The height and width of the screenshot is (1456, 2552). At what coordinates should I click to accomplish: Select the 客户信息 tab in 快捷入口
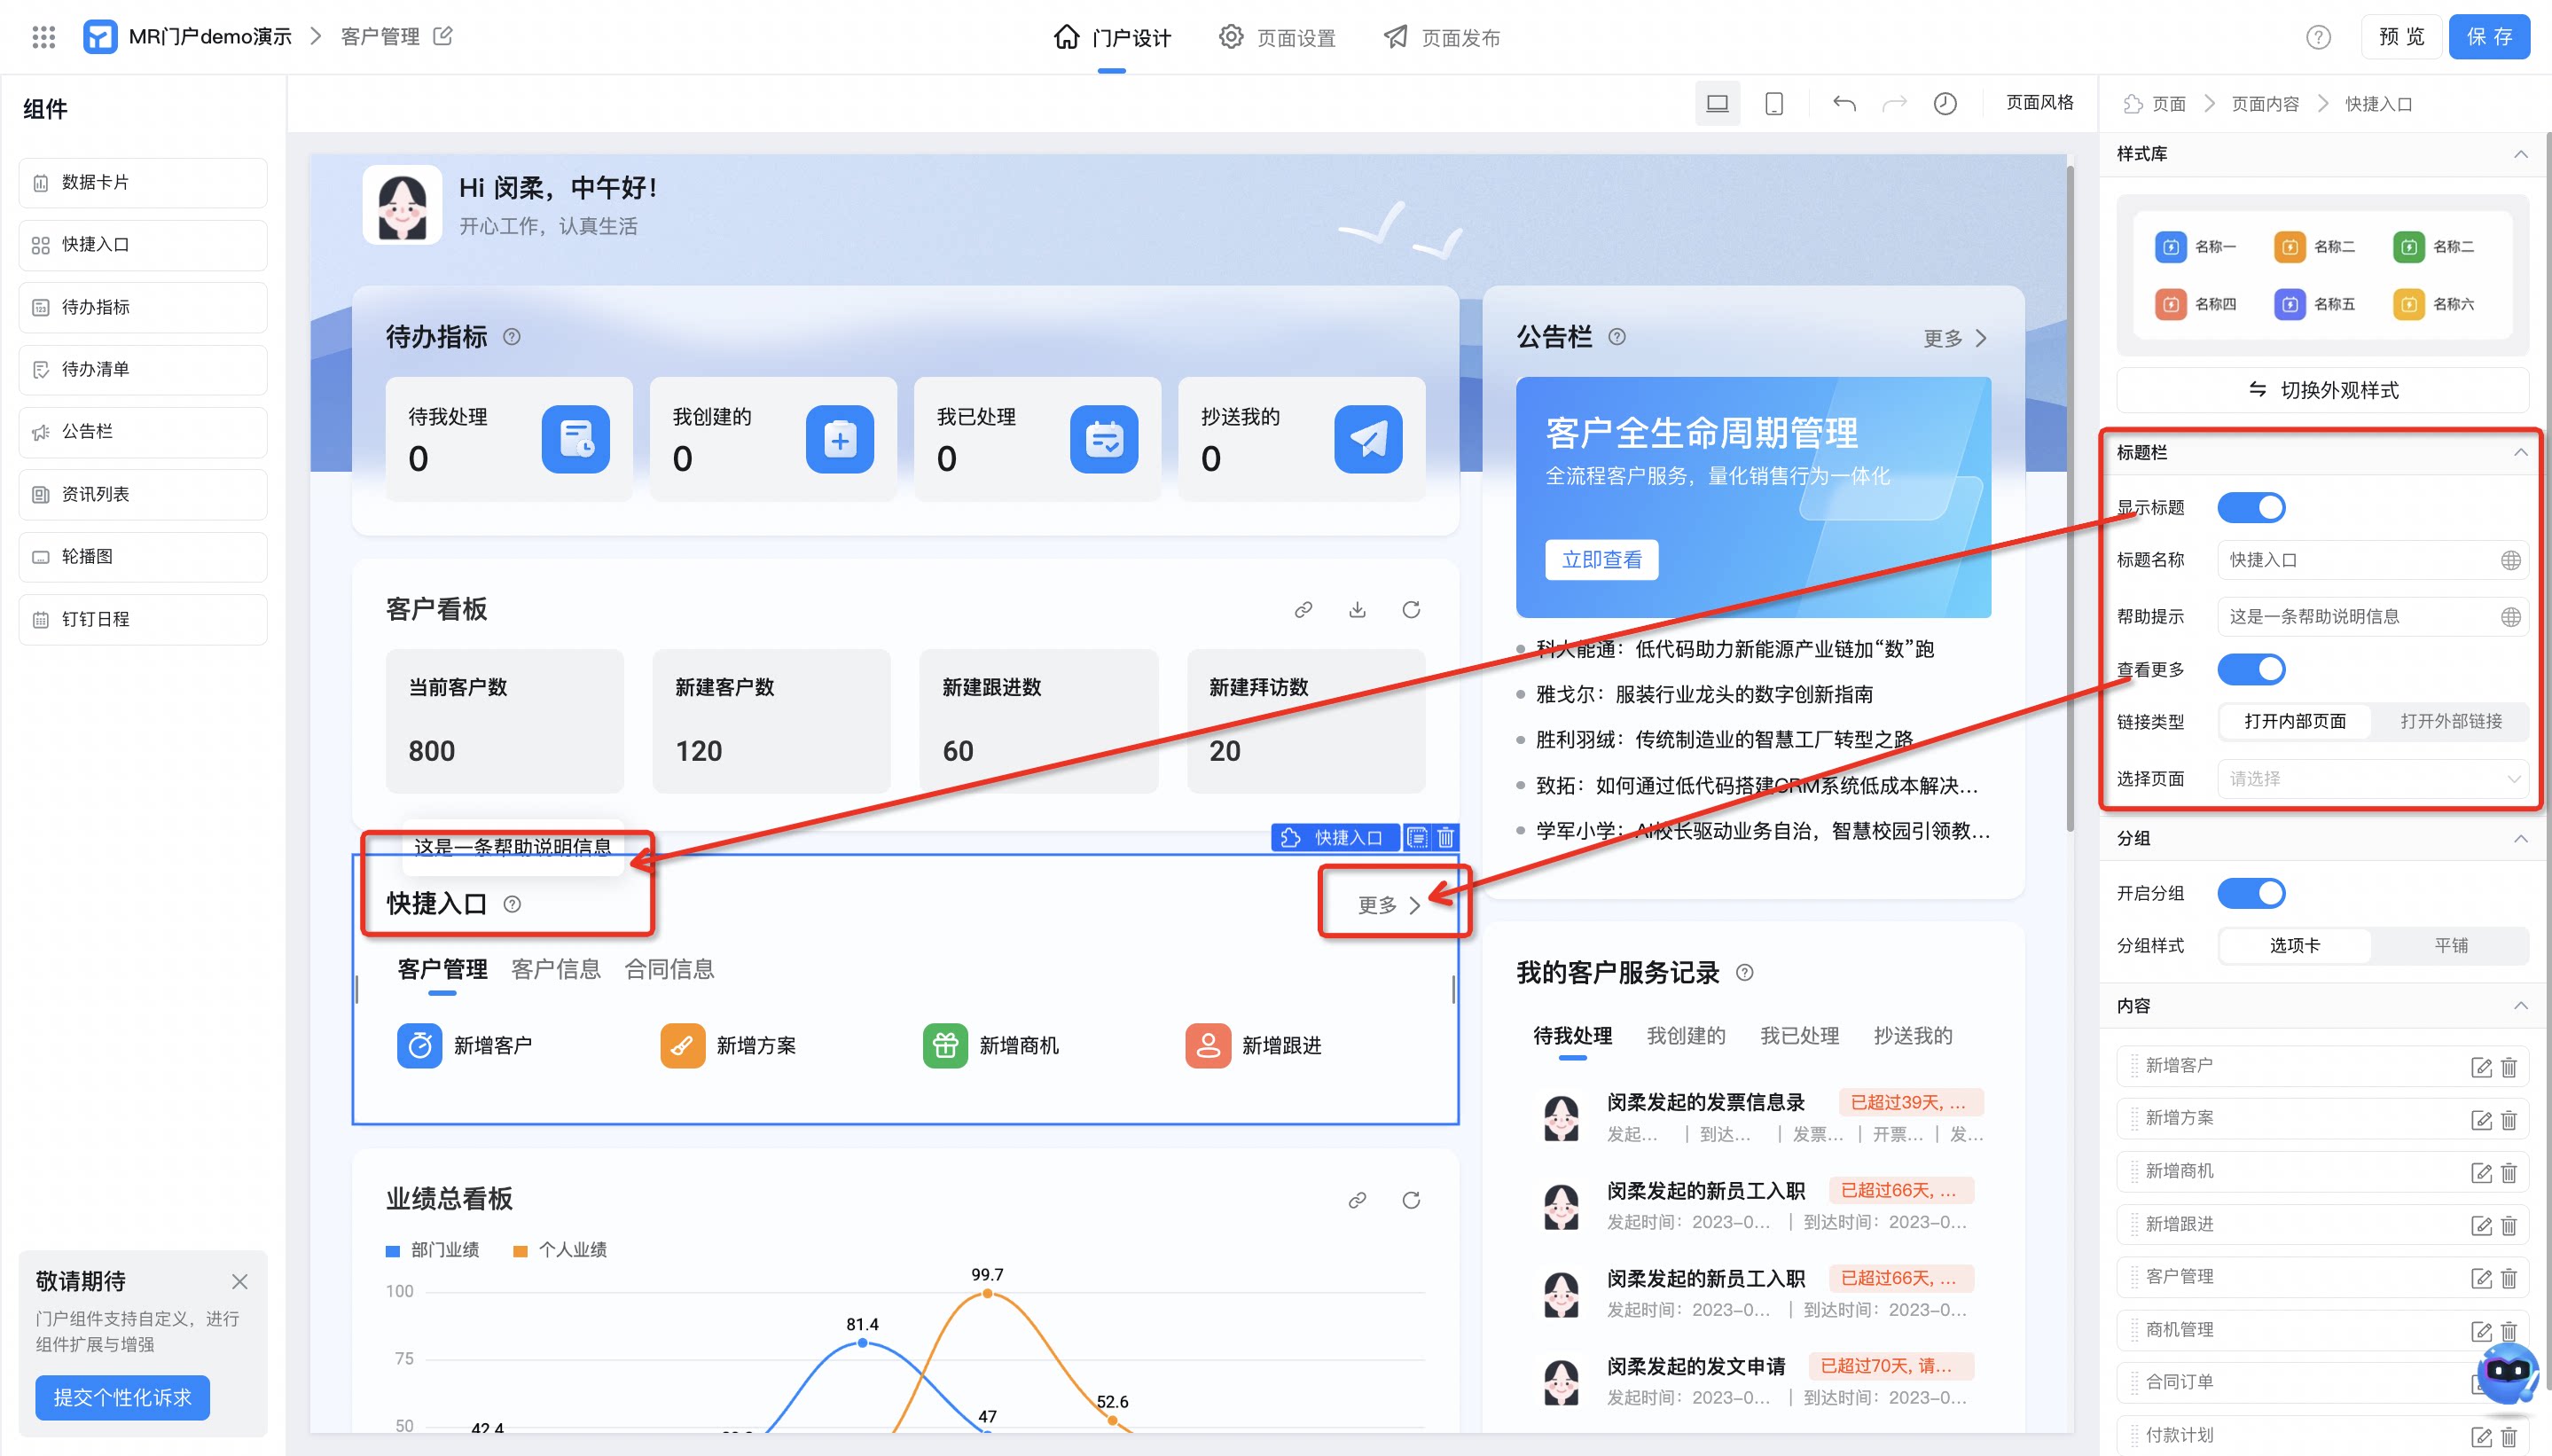556,969
